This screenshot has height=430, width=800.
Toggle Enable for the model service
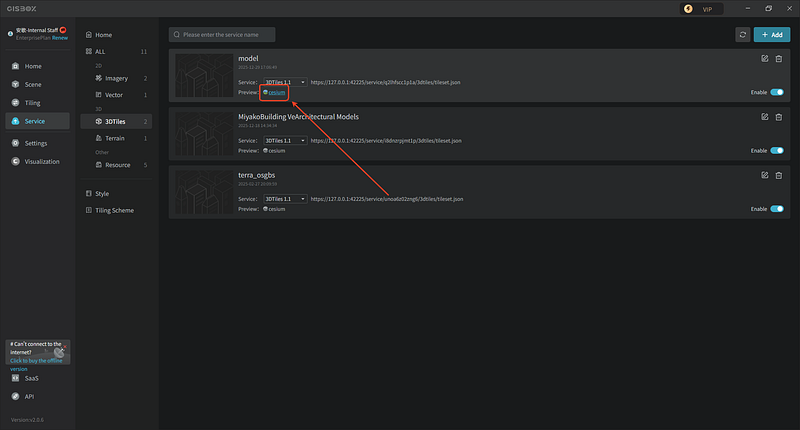(x=777, y=92)
